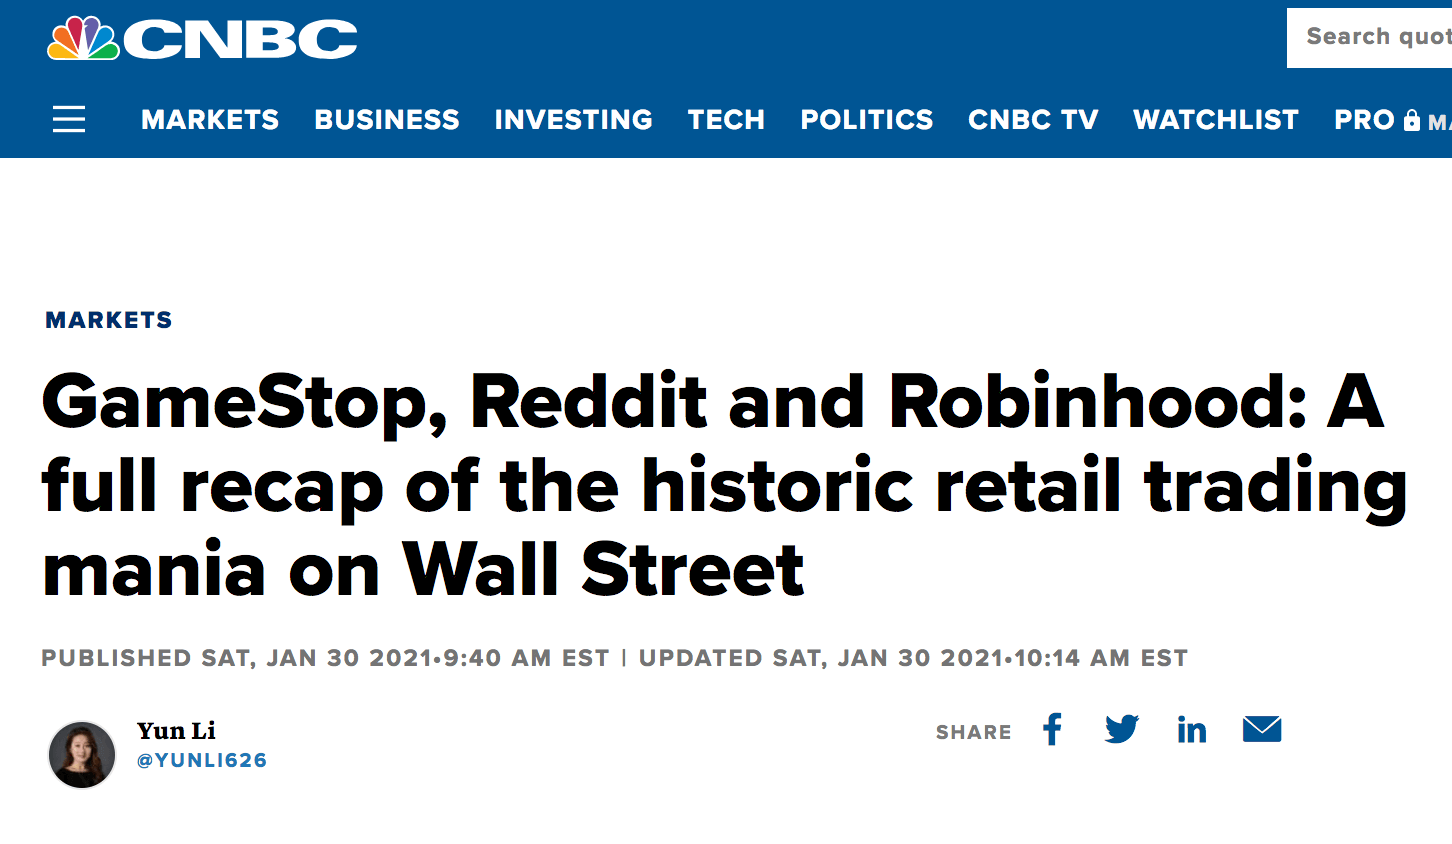Image resolution: width=1452 pixels, height=844 pixels.
Task: Open CNBC TV from navigation
Action: 1033,120
